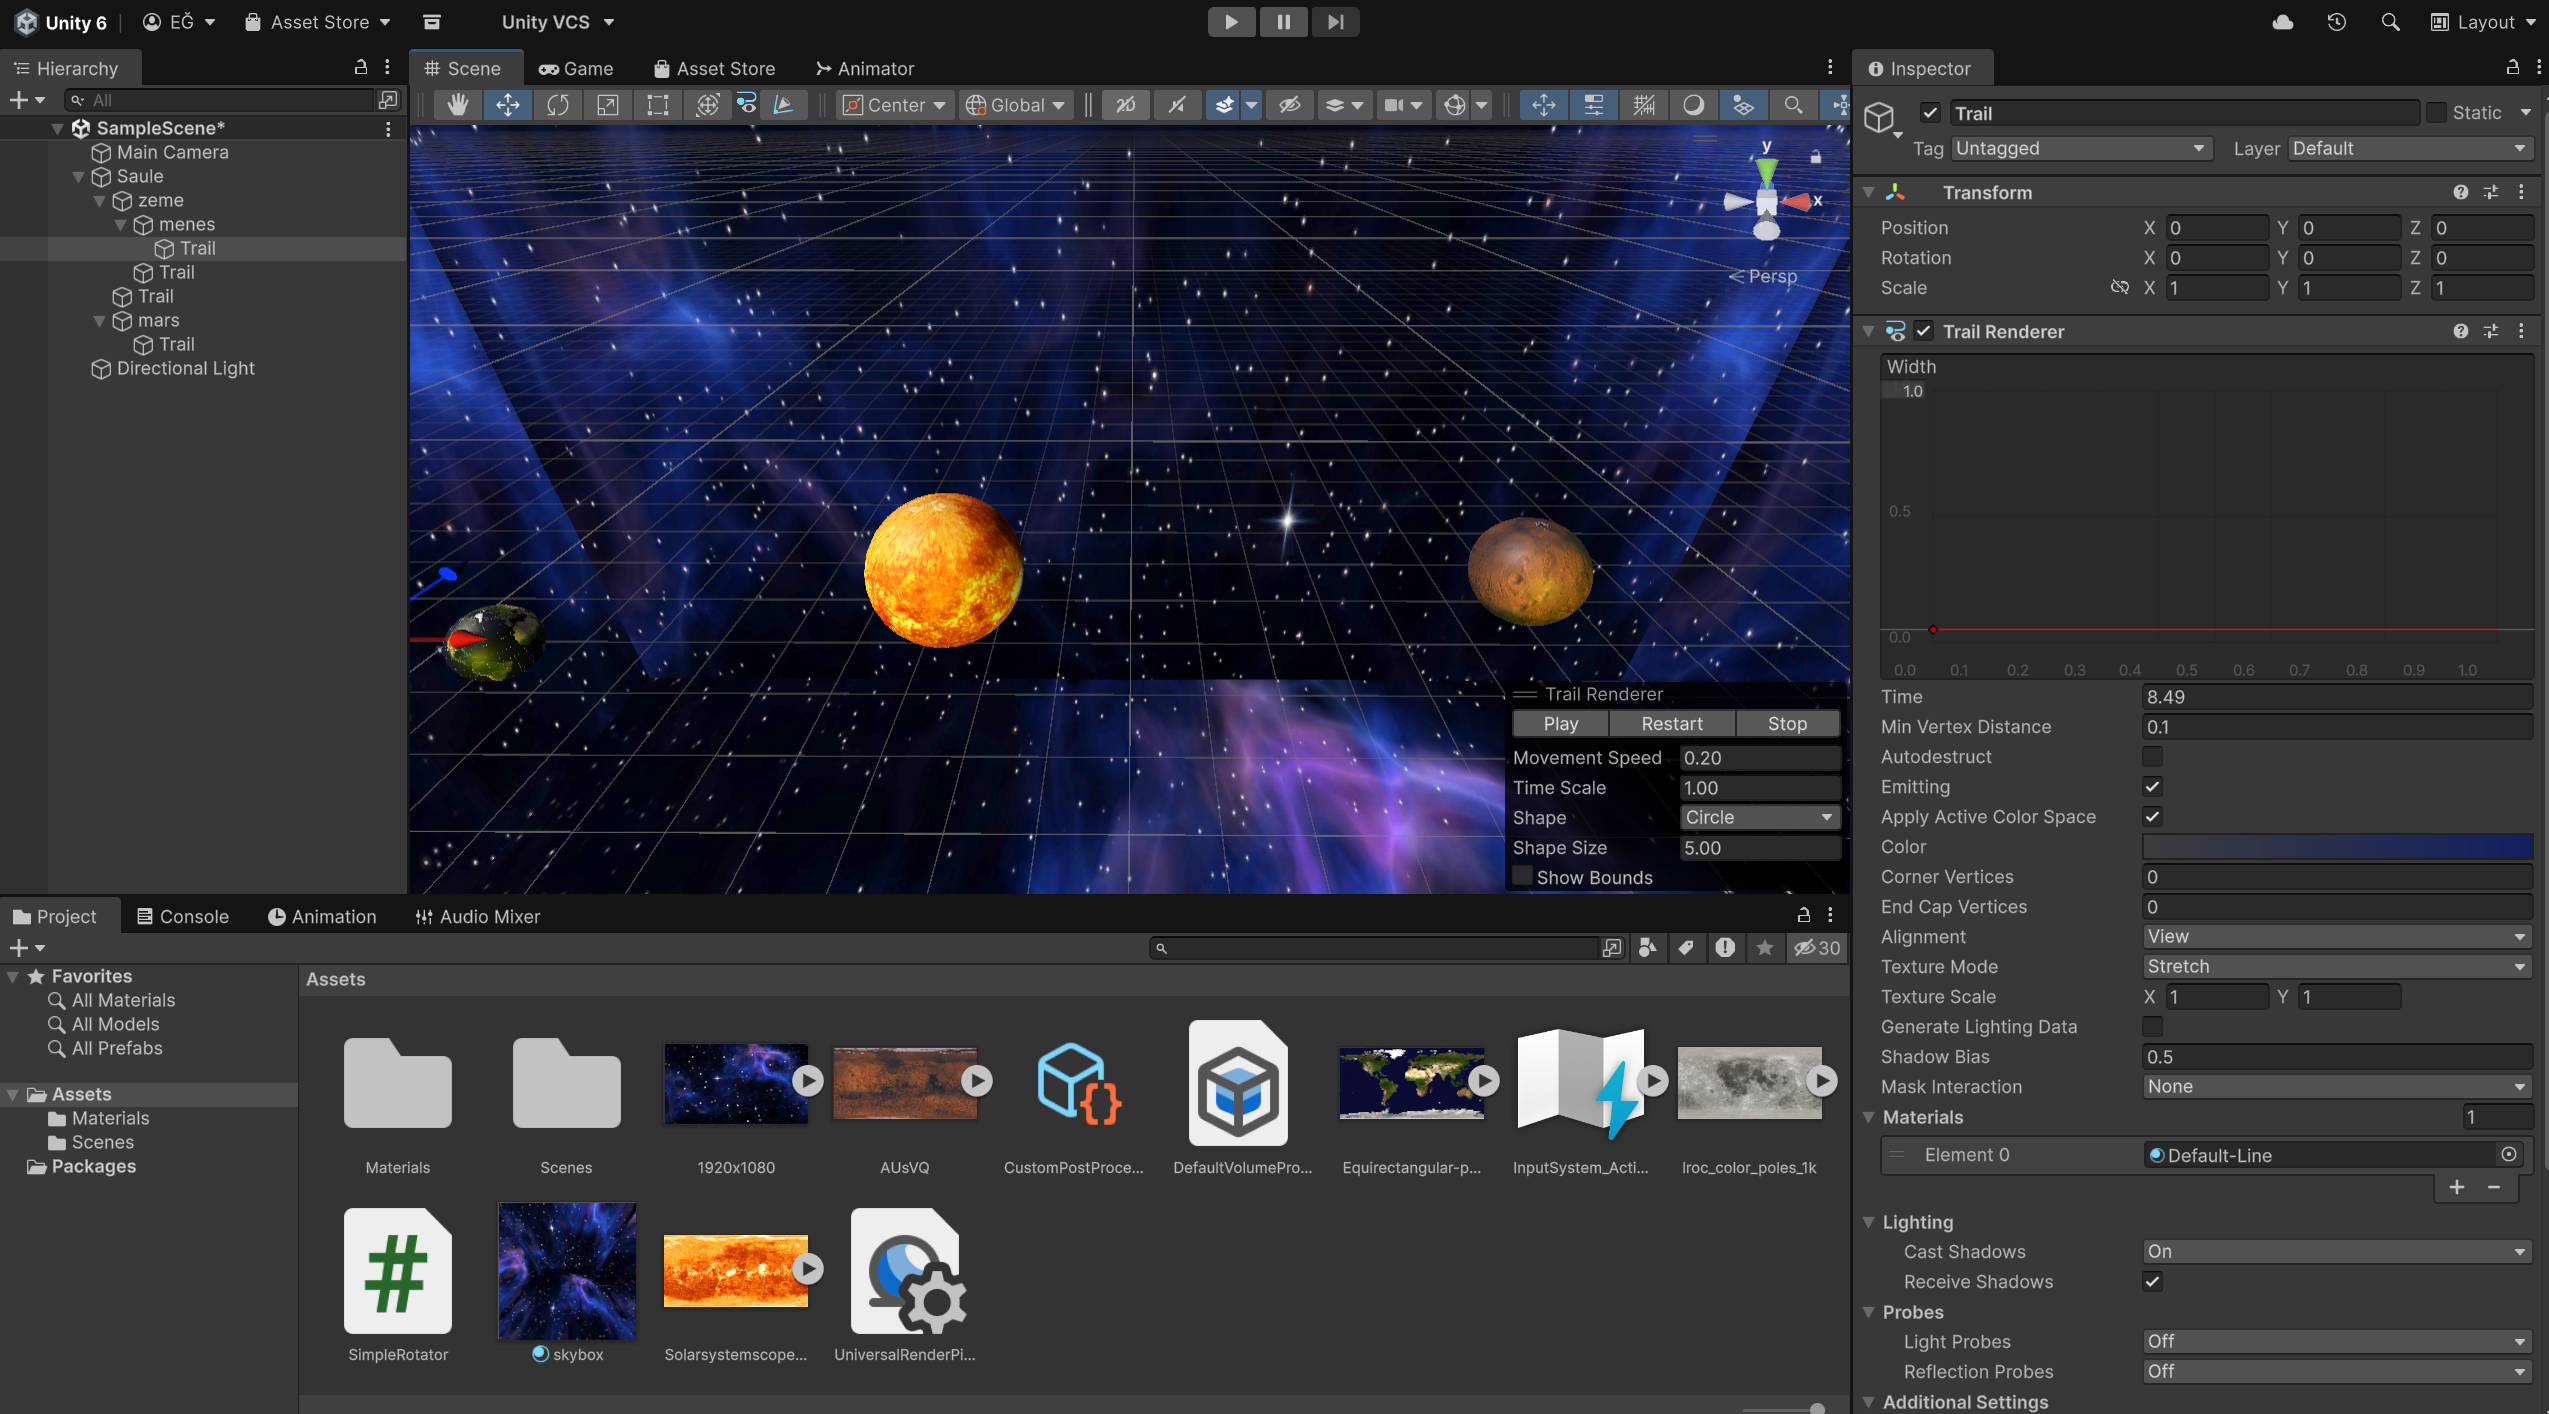Click the Step frame button

(x=1335, y=22)
